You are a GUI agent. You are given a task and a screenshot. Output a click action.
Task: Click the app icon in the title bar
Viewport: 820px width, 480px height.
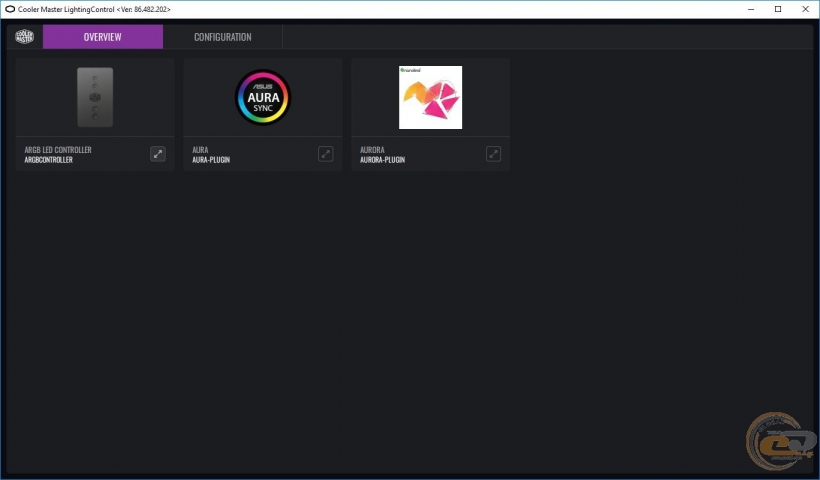click(x=9, y=8)
